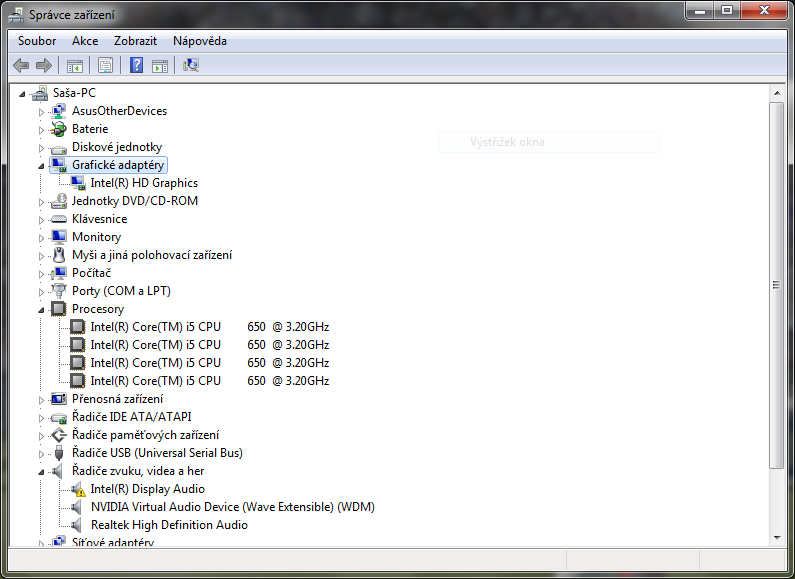The width and height of the screenshot is (795, 579).
Task: Open the Akce menu
Action: 85,41
